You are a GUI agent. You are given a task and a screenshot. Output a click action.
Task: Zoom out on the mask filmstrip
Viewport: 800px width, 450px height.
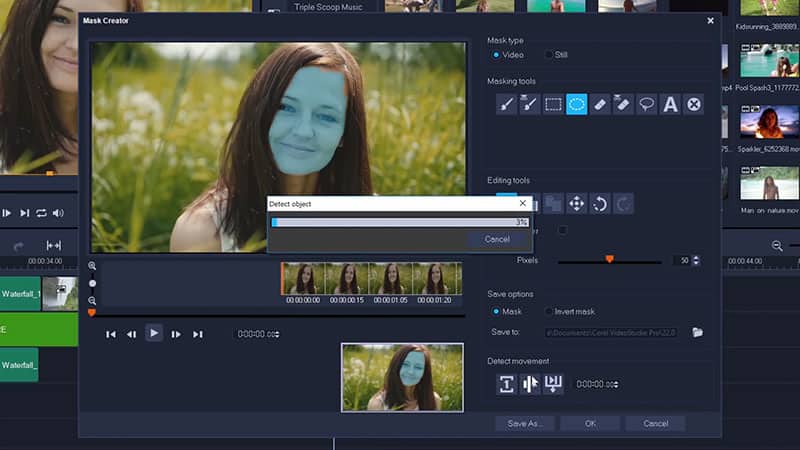coord(92,301)
